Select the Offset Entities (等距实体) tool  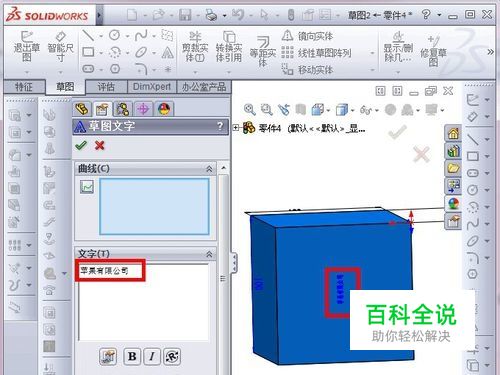point(263,52)
